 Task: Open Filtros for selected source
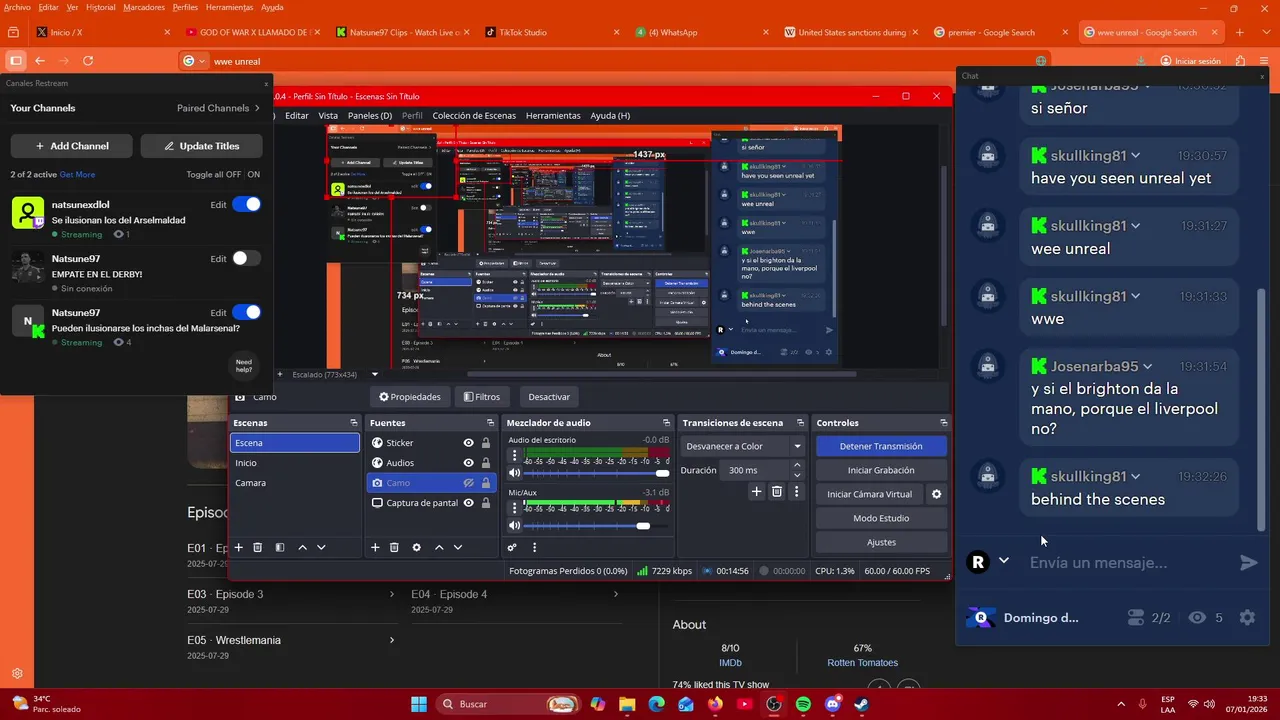[482, 397]
